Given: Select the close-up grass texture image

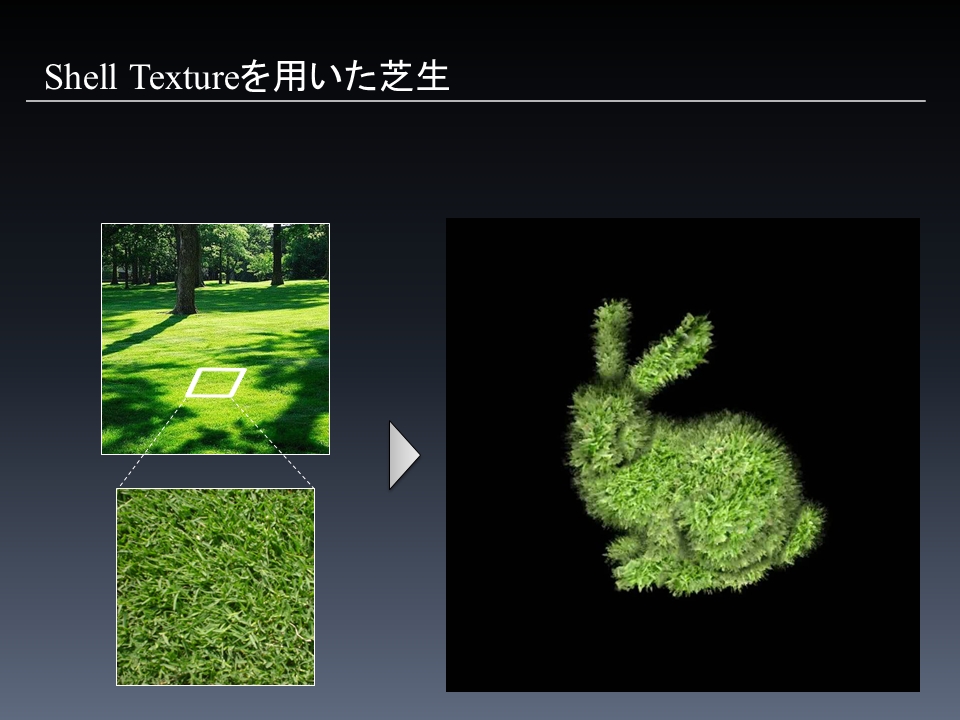Looking at the screenshot, I should pos(216,587).
